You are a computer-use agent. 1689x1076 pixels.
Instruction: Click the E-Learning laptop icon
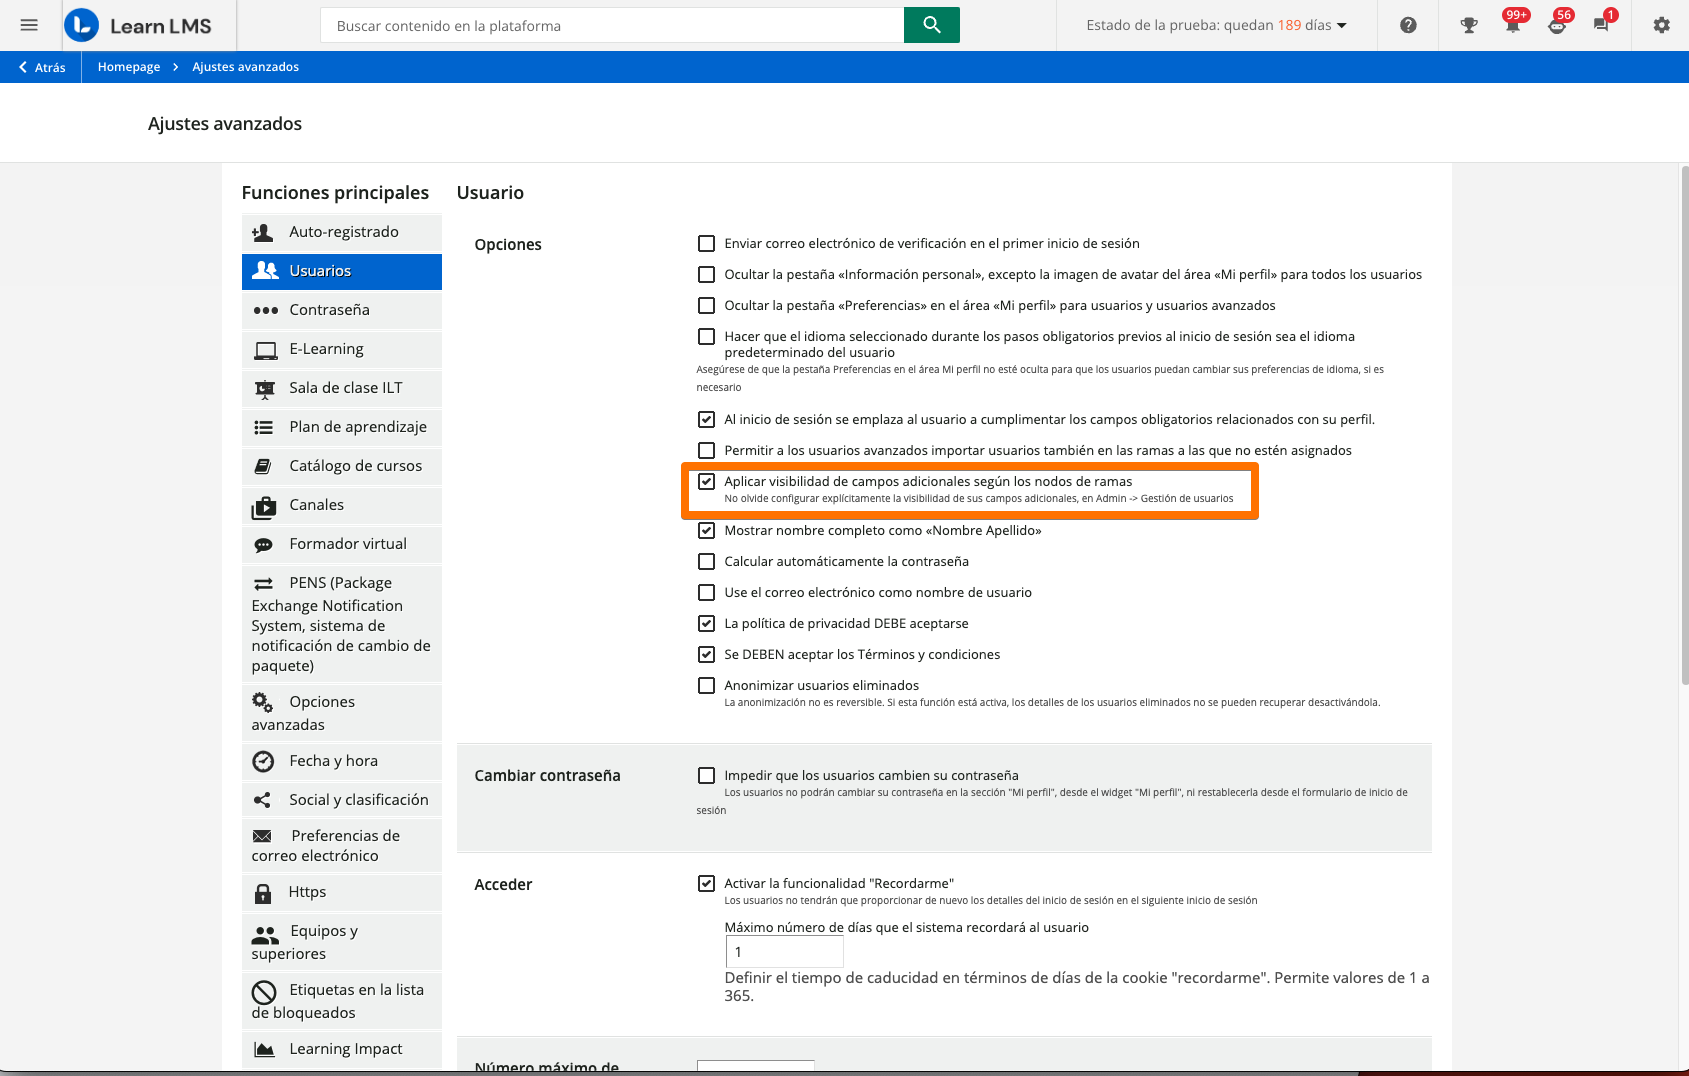tap(265, 350)
